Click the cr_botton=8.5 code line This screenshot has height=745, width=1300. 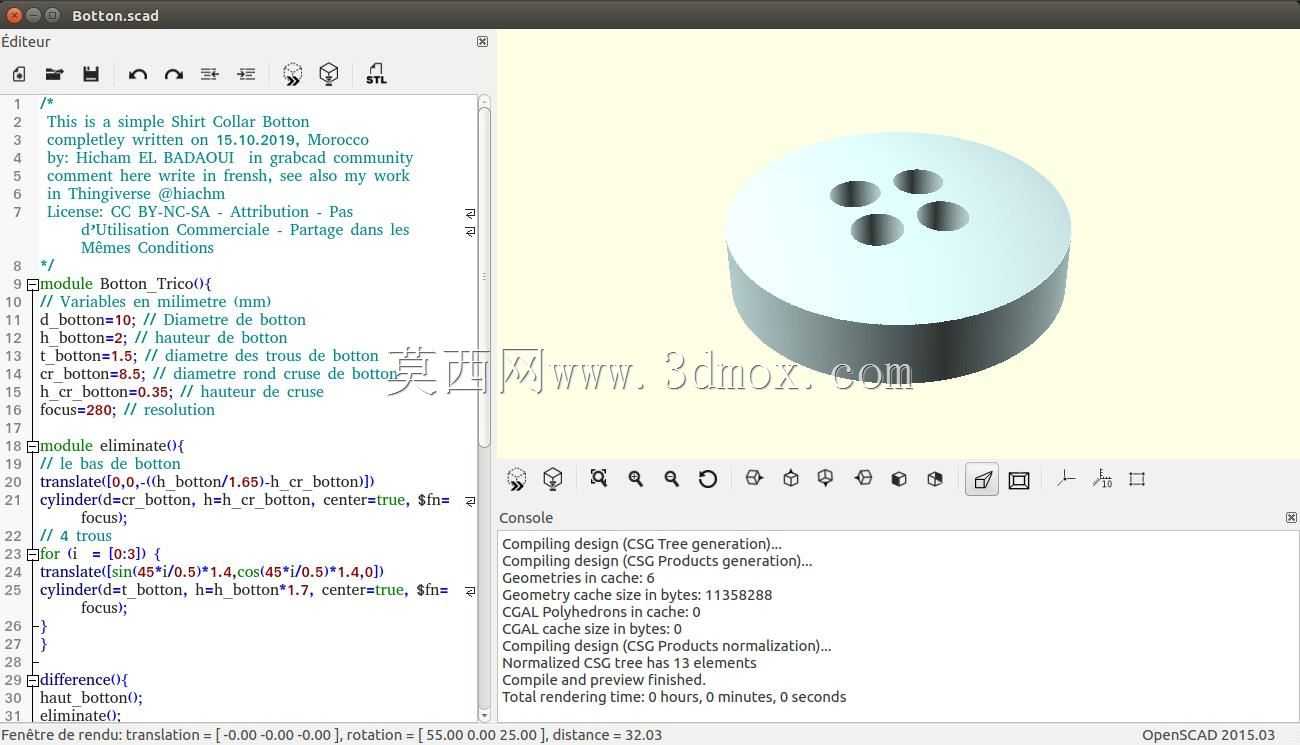pos(219,374)
